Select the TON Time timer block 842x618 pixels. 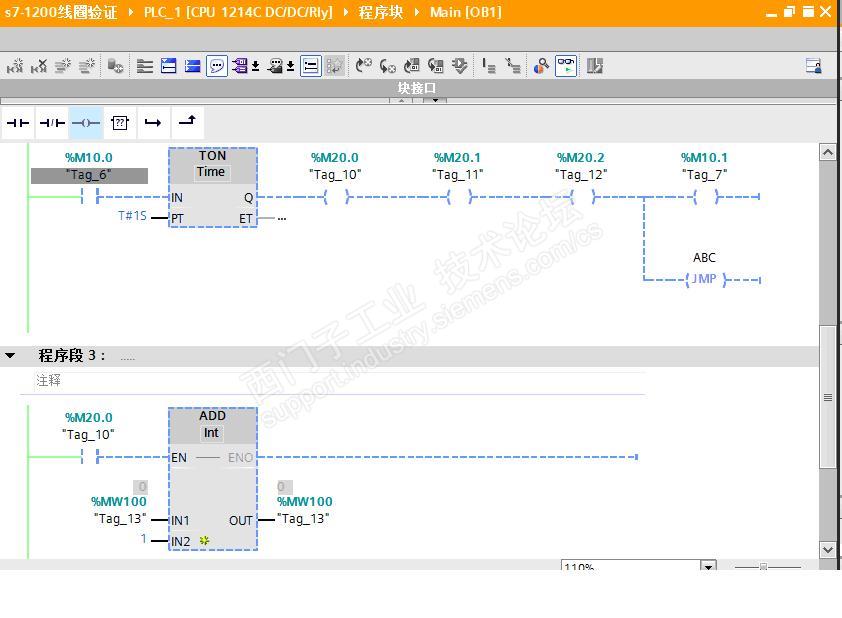click(x=213, y=187)
